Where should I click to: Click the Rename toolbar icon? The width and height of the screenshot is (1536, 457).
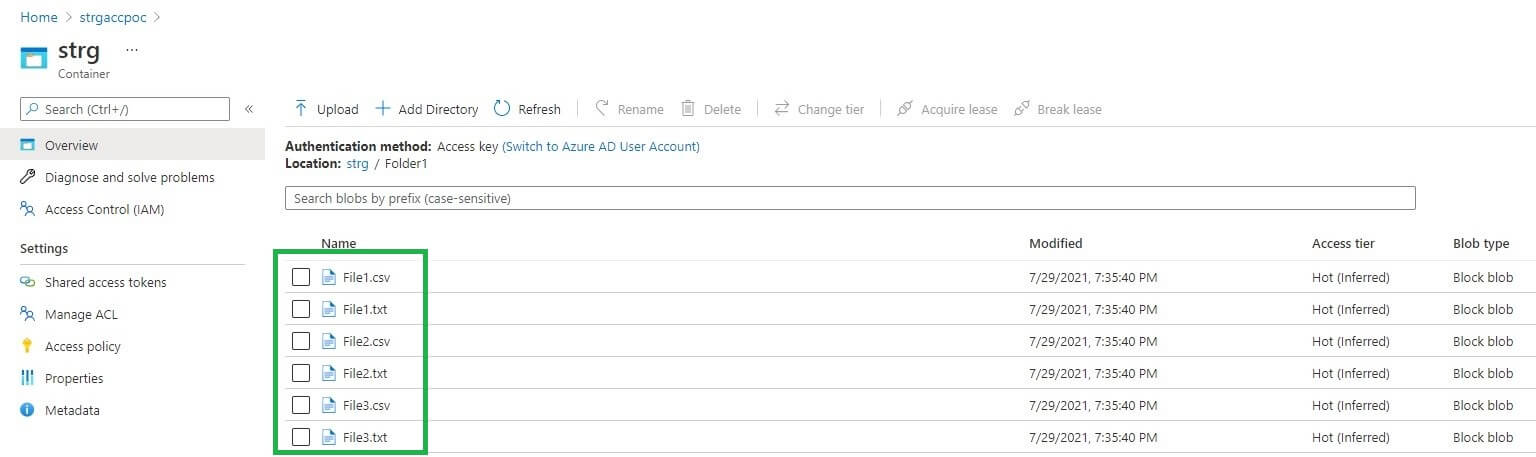(x=602, y=109)
